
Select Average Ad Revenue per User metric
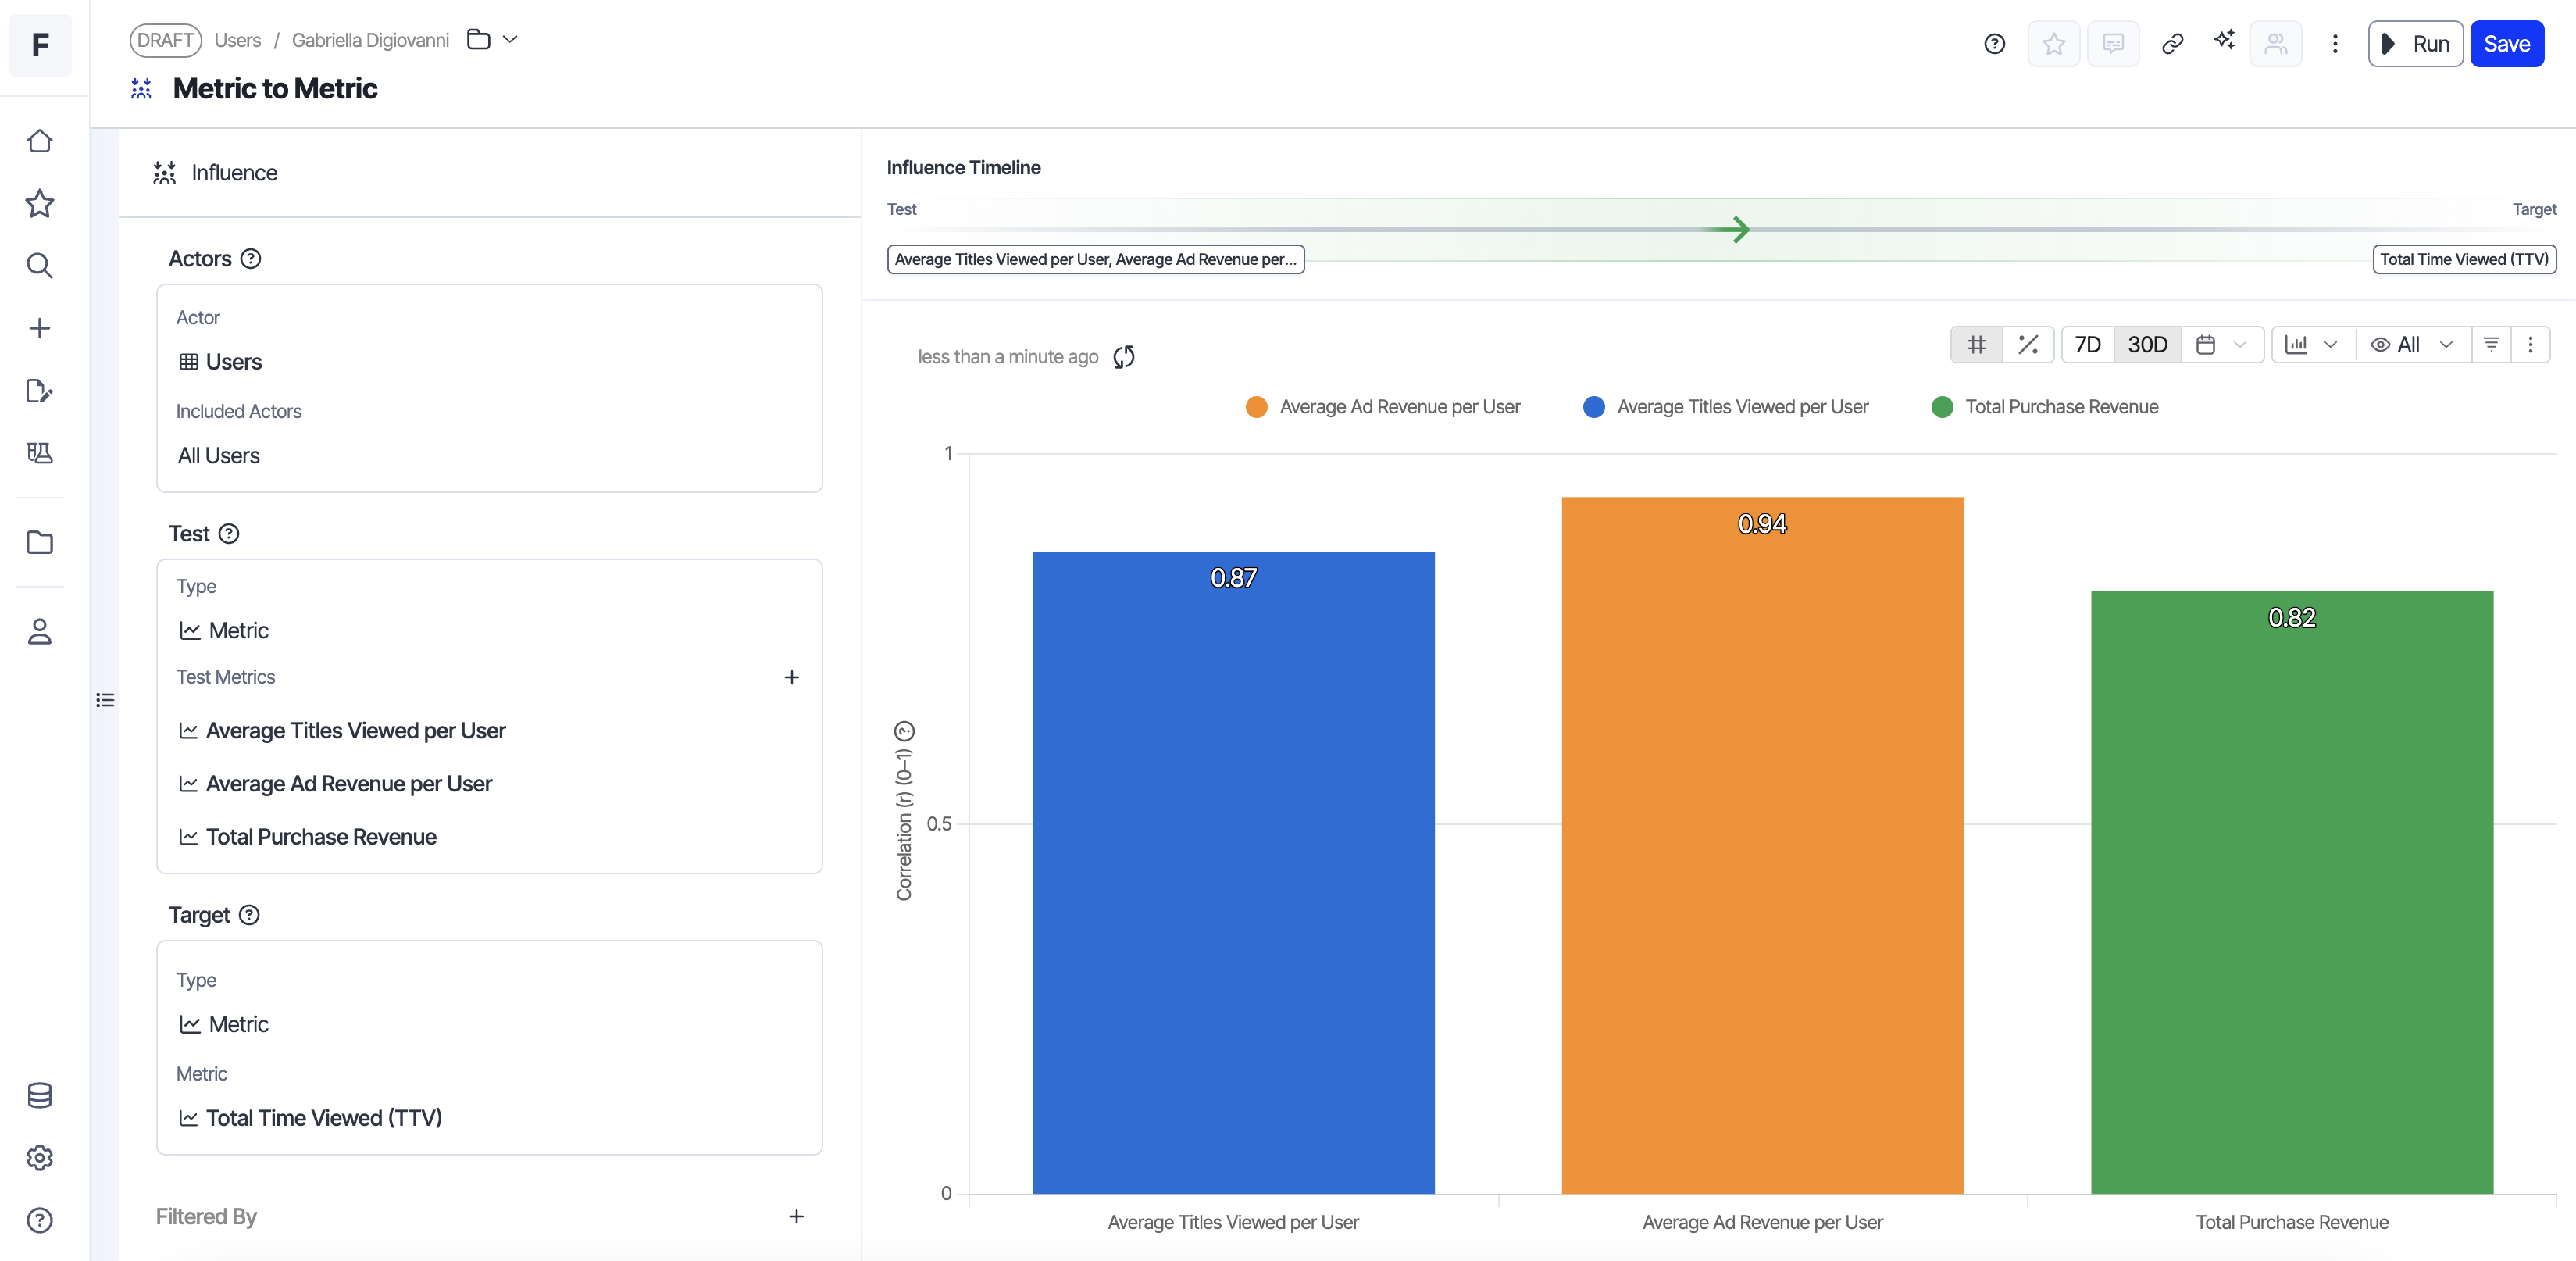pyautogui.click(x=349, y=784)
